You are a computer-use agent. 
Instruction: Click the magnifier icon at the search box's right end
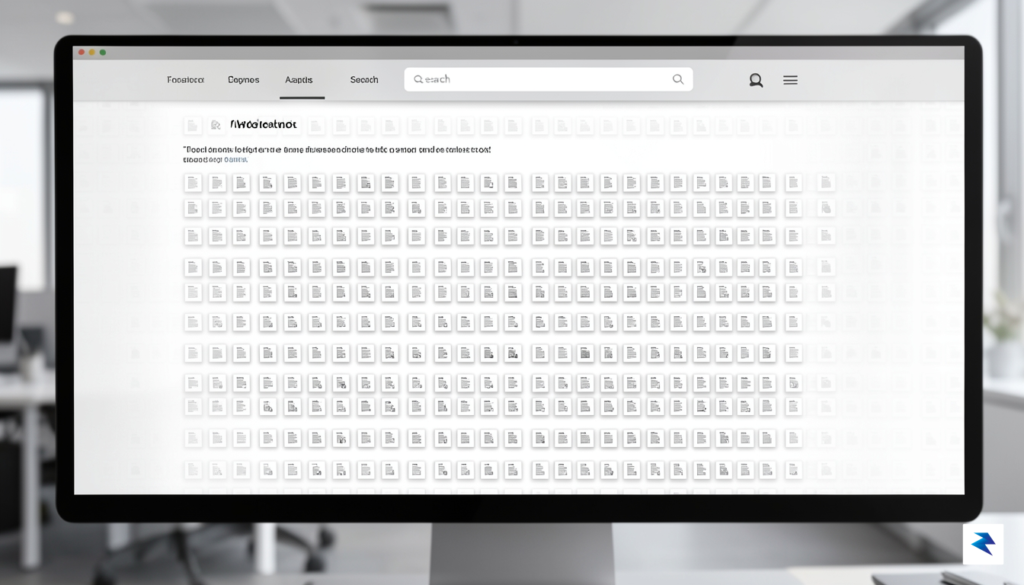tap(678, 79)
